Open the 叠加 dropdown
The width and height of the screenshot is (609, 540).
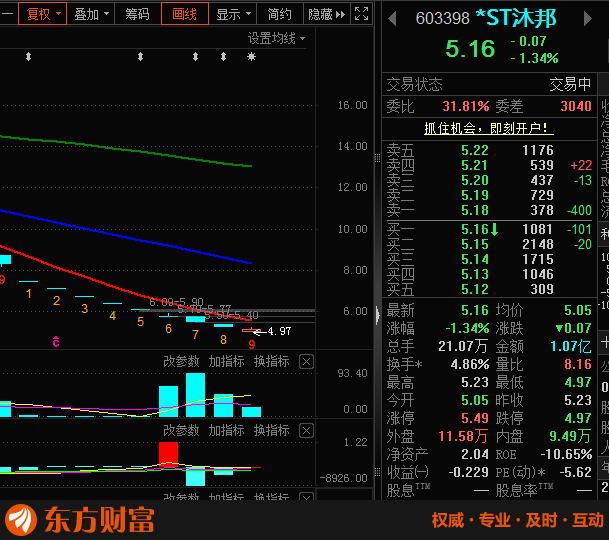point(91,14)
